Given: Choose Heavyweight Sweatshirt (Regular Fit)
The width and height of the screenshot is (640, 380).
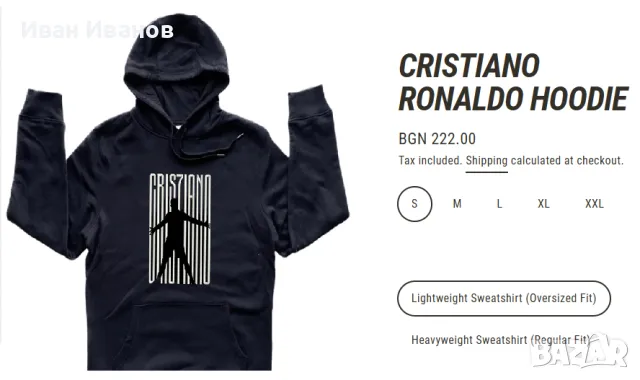Looking at the screenshot, I should click(501, 340).
